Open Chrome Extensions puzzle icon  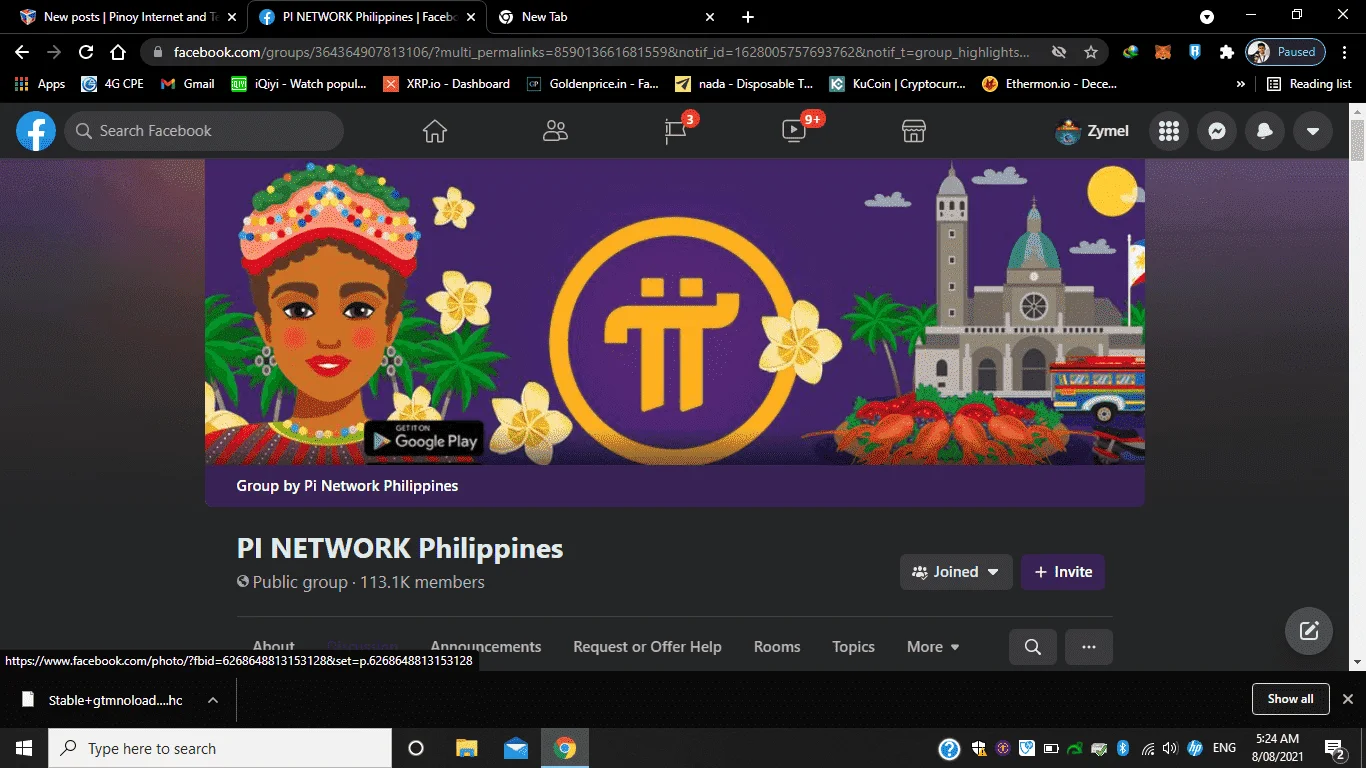click(1227, 52)
